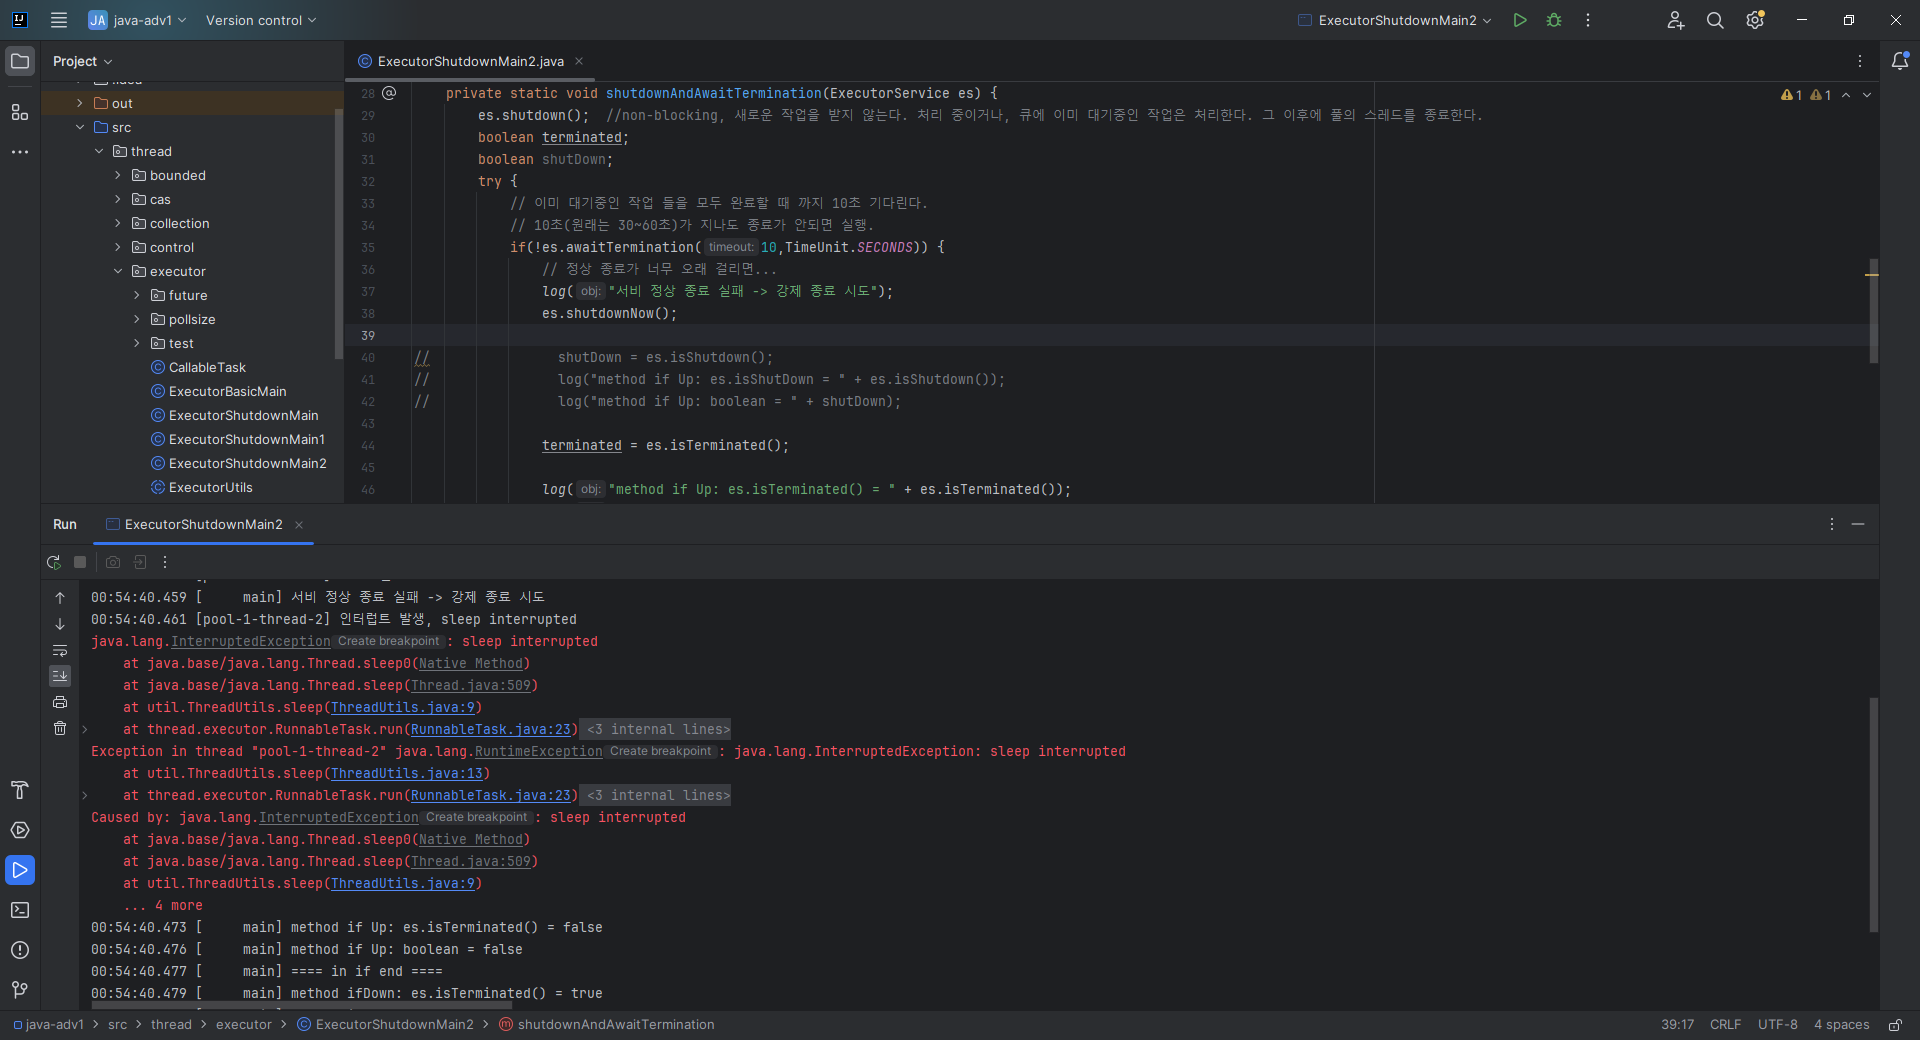The image size is (1920, 1040).
Task: Expand the out folder
Action: point(80,103)
